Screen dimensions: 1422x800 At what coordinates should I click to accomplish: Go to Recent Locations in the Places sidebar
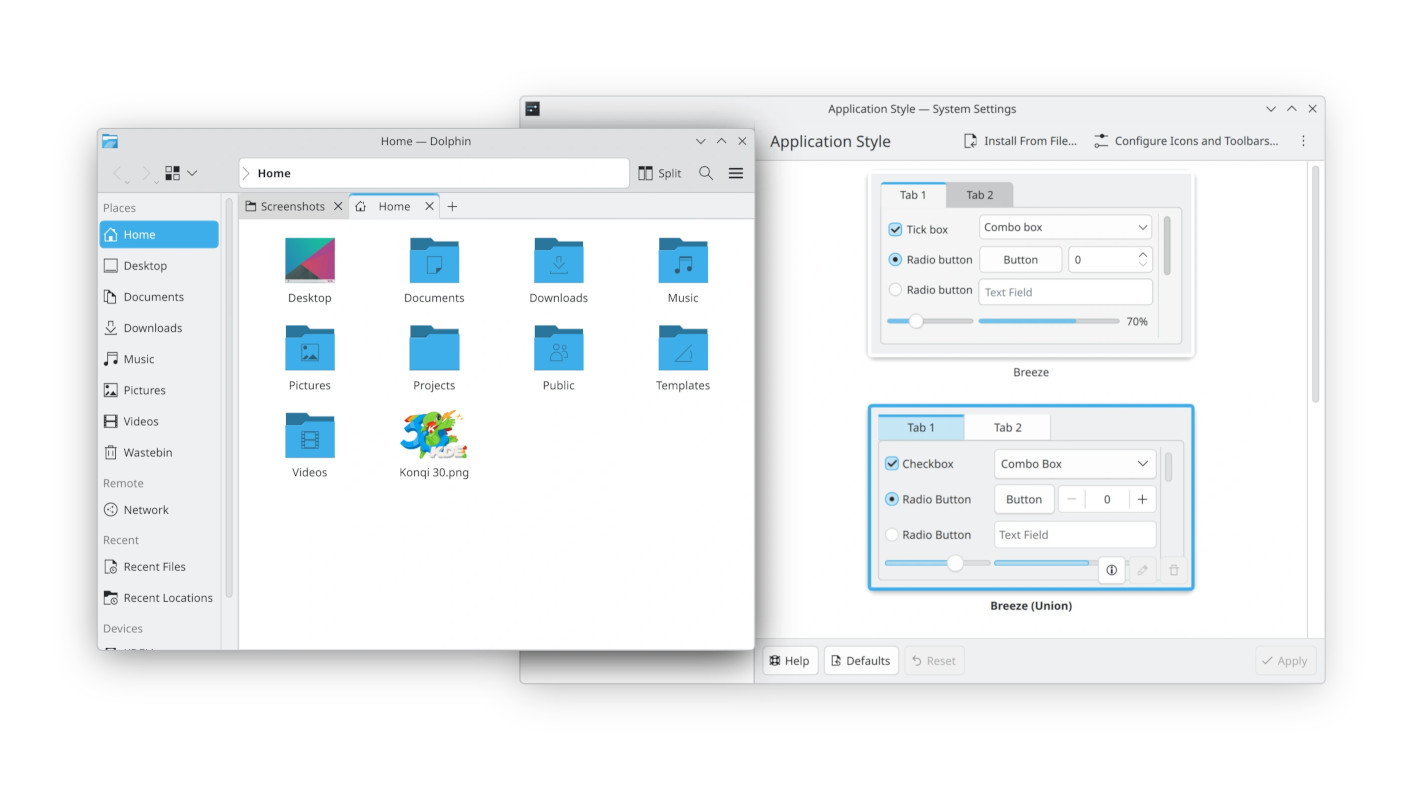(159, 597)
